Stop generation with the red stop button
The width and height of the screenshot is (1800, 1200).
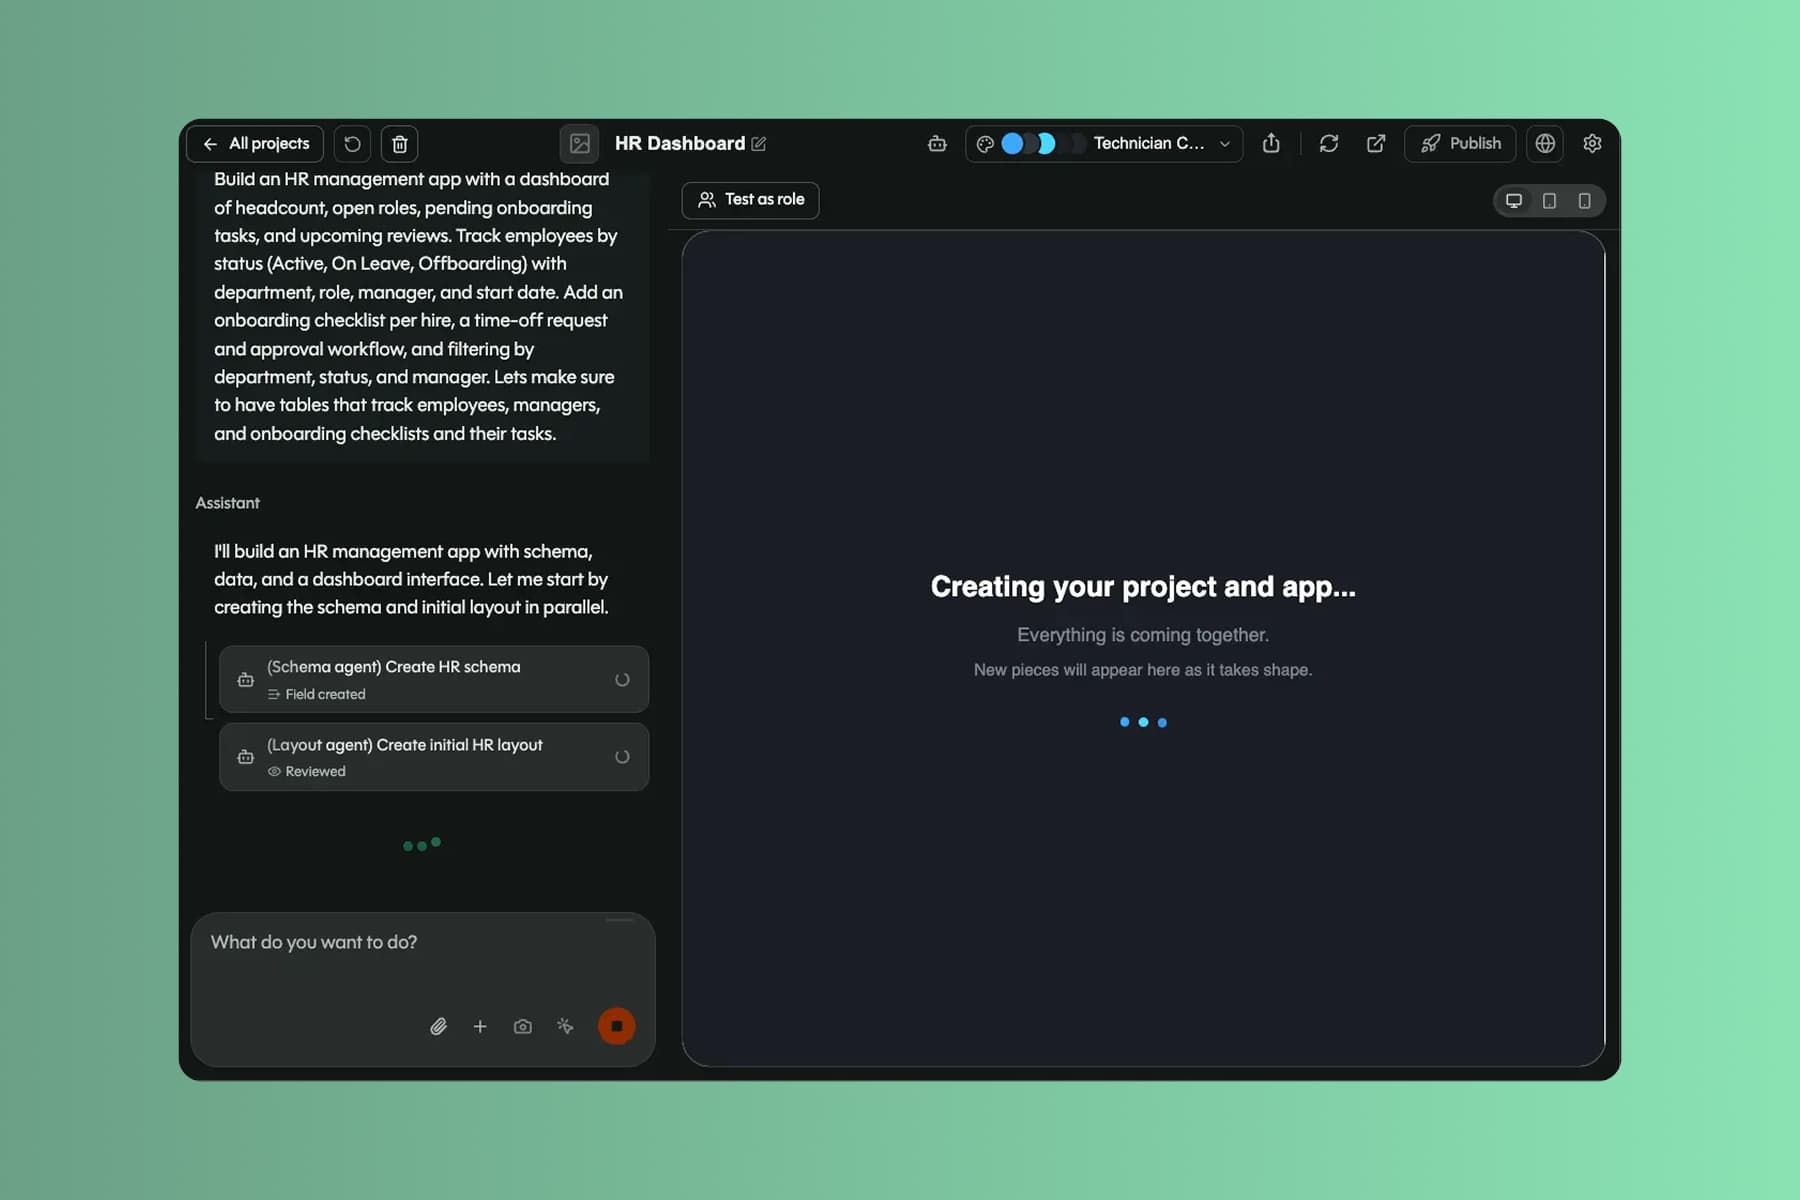pos(616,1026)
